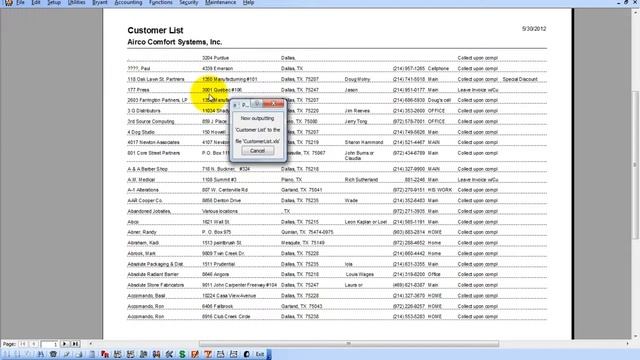Click the Accomando, Basil customer name
The image size is (640, 360).
click(x=146, y=296)
